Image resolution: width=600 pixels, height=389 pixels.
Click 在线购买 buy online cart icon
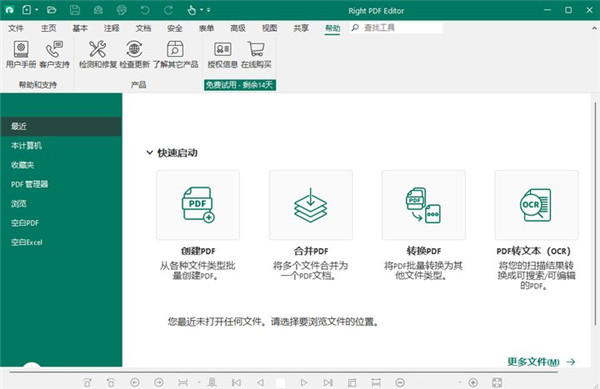click(x=256, y=55)
